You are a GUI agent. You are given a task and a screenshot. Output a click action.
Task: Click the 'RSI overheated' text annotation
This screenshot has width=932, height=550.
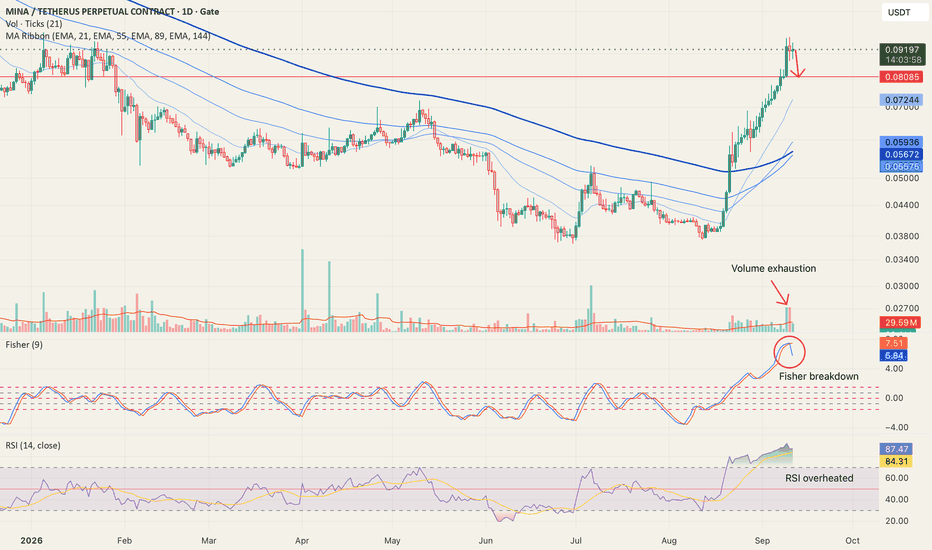pyautogui.click(x=819, y=478)
